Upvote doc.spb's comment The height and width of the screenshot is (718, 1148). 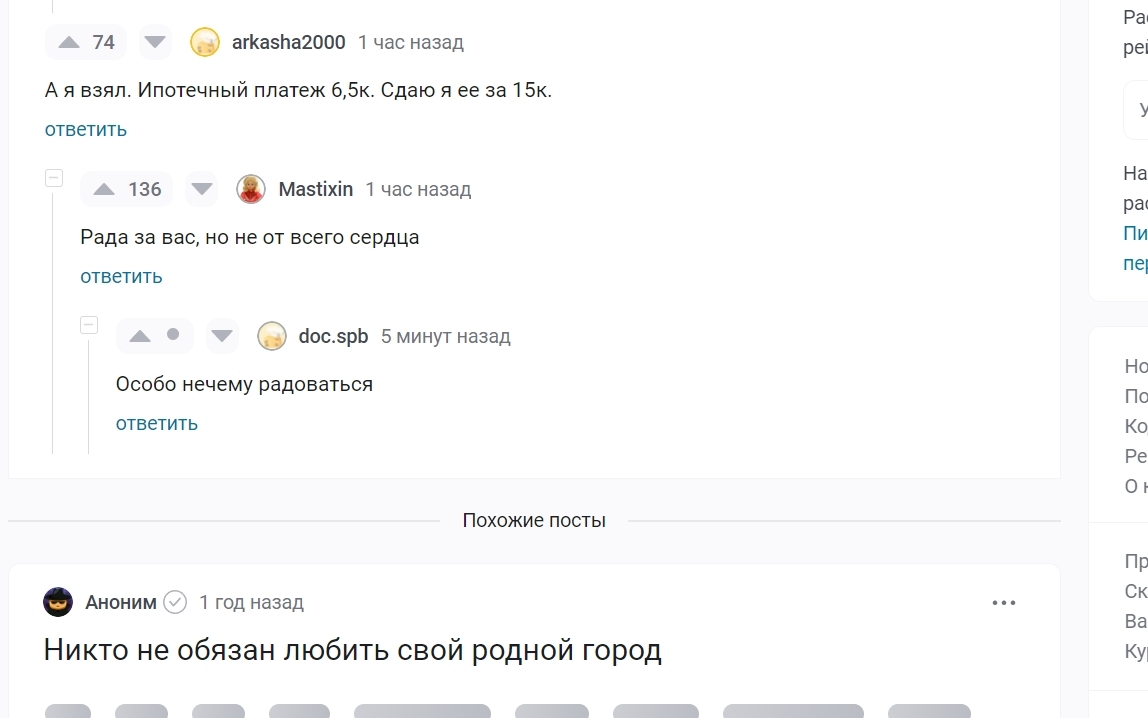pyautogui.click(x=140, y=336)
